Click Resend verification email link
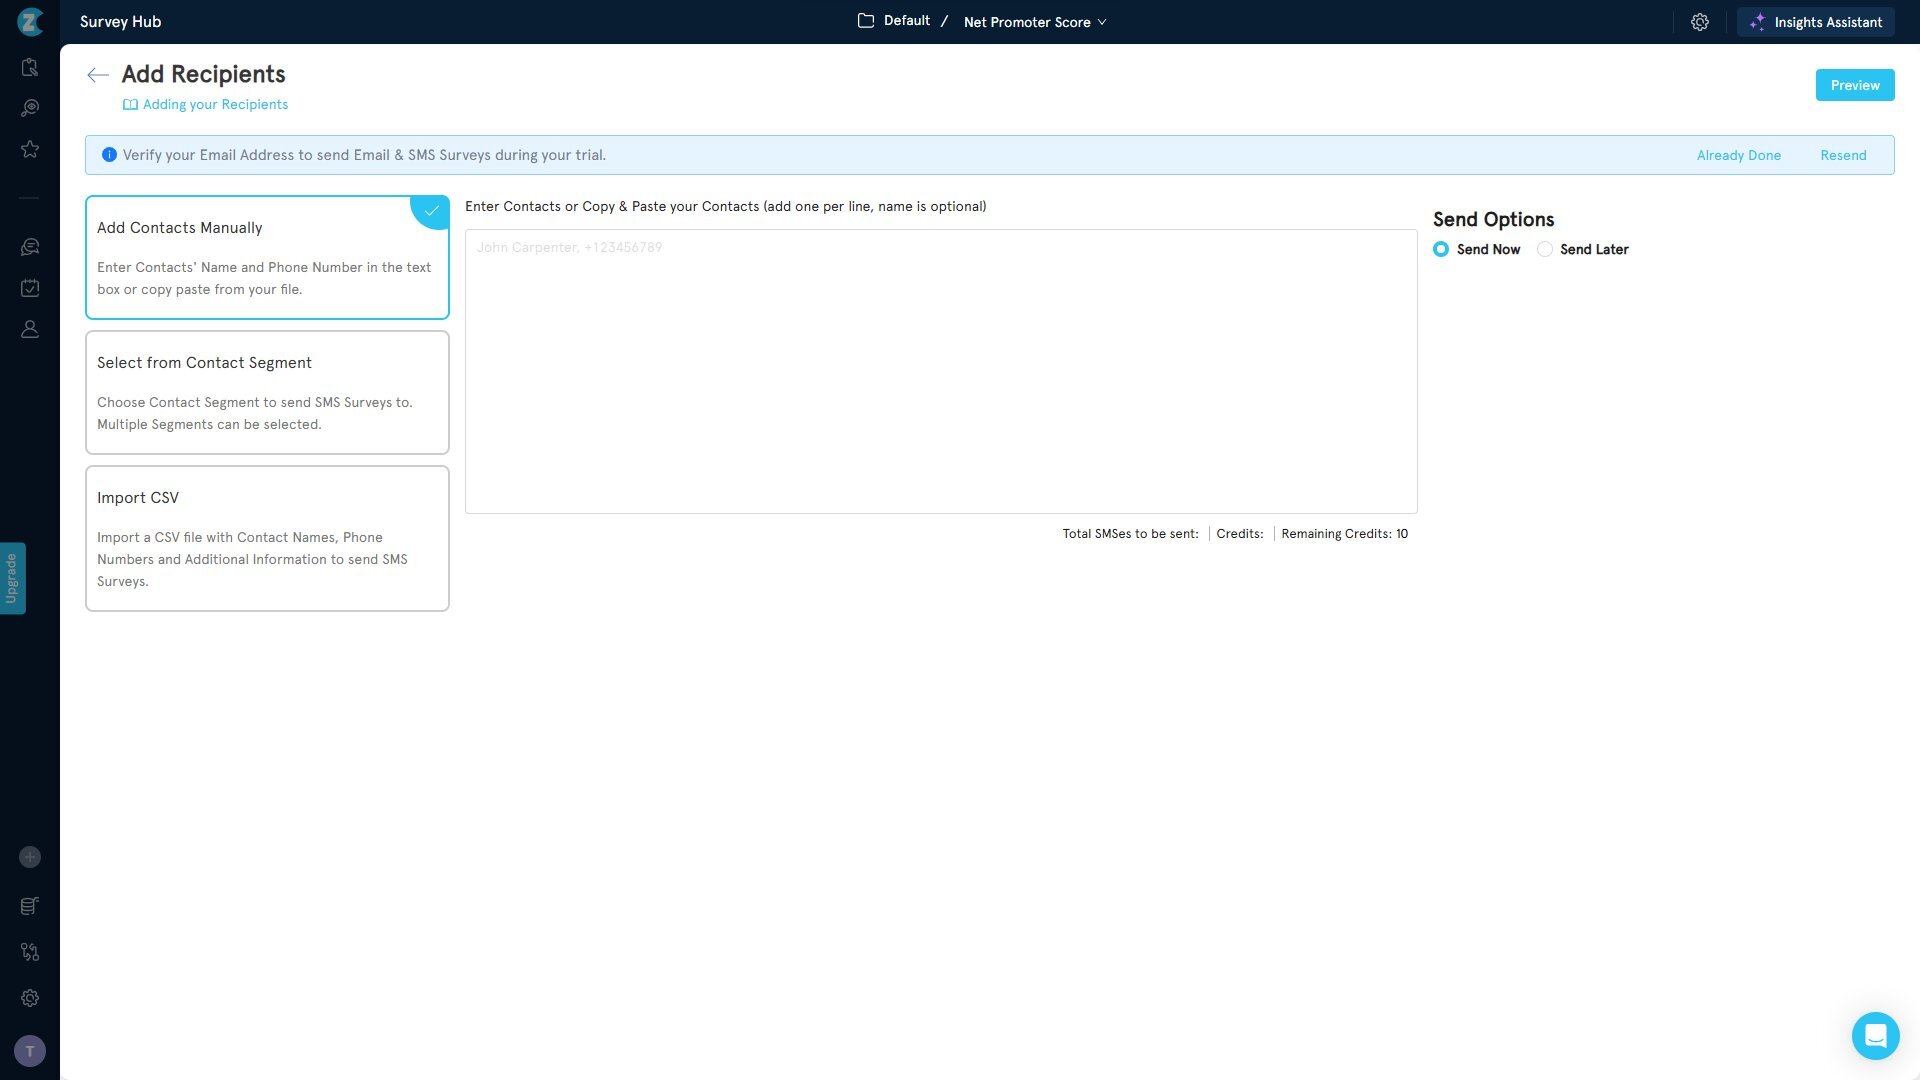The width and height of the screenshot is (1920, 1080). point(1843,155)
